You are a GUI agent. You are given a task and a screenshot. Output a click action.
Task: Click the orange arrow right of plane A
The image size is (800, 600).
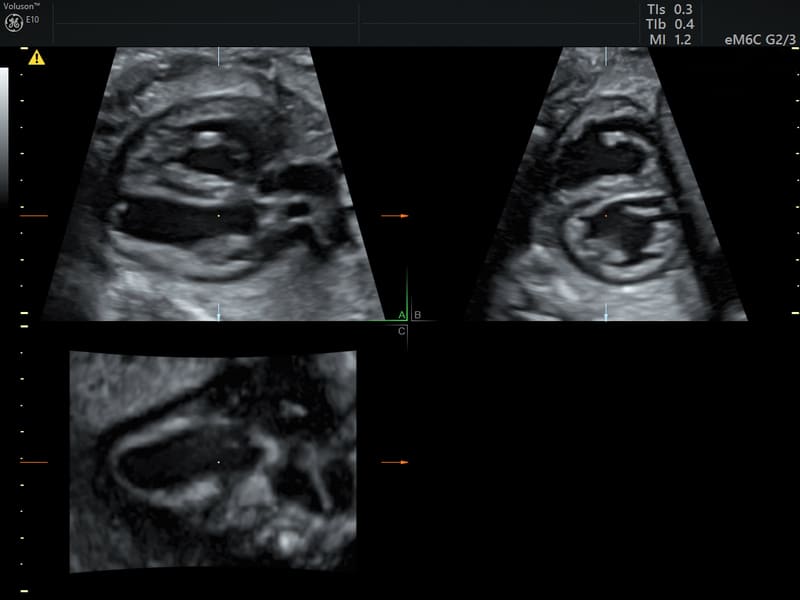pyautogui.click(x=397, y=215)
